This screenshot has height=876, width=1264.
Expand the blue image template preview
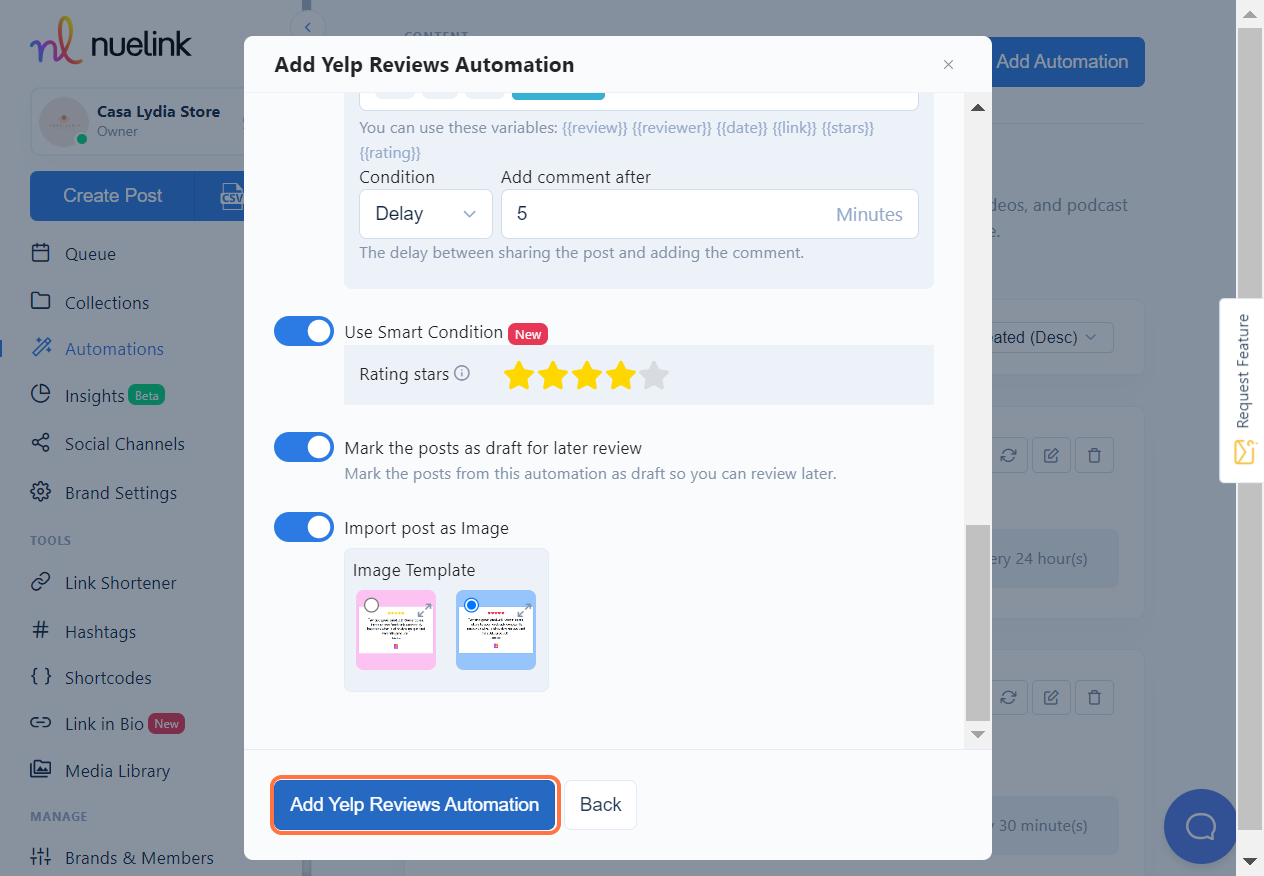point(525,609)
